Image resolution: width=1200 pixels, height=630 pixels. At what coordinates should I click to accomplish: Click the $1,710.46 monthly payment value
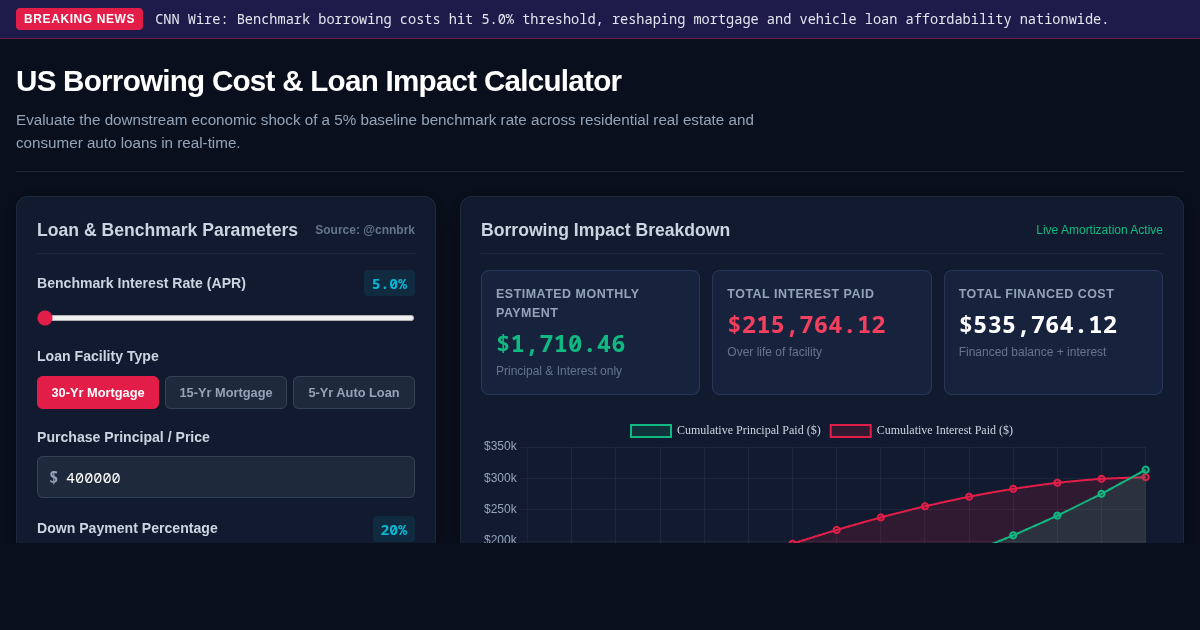pyautogui.click(x=561, y=344)
